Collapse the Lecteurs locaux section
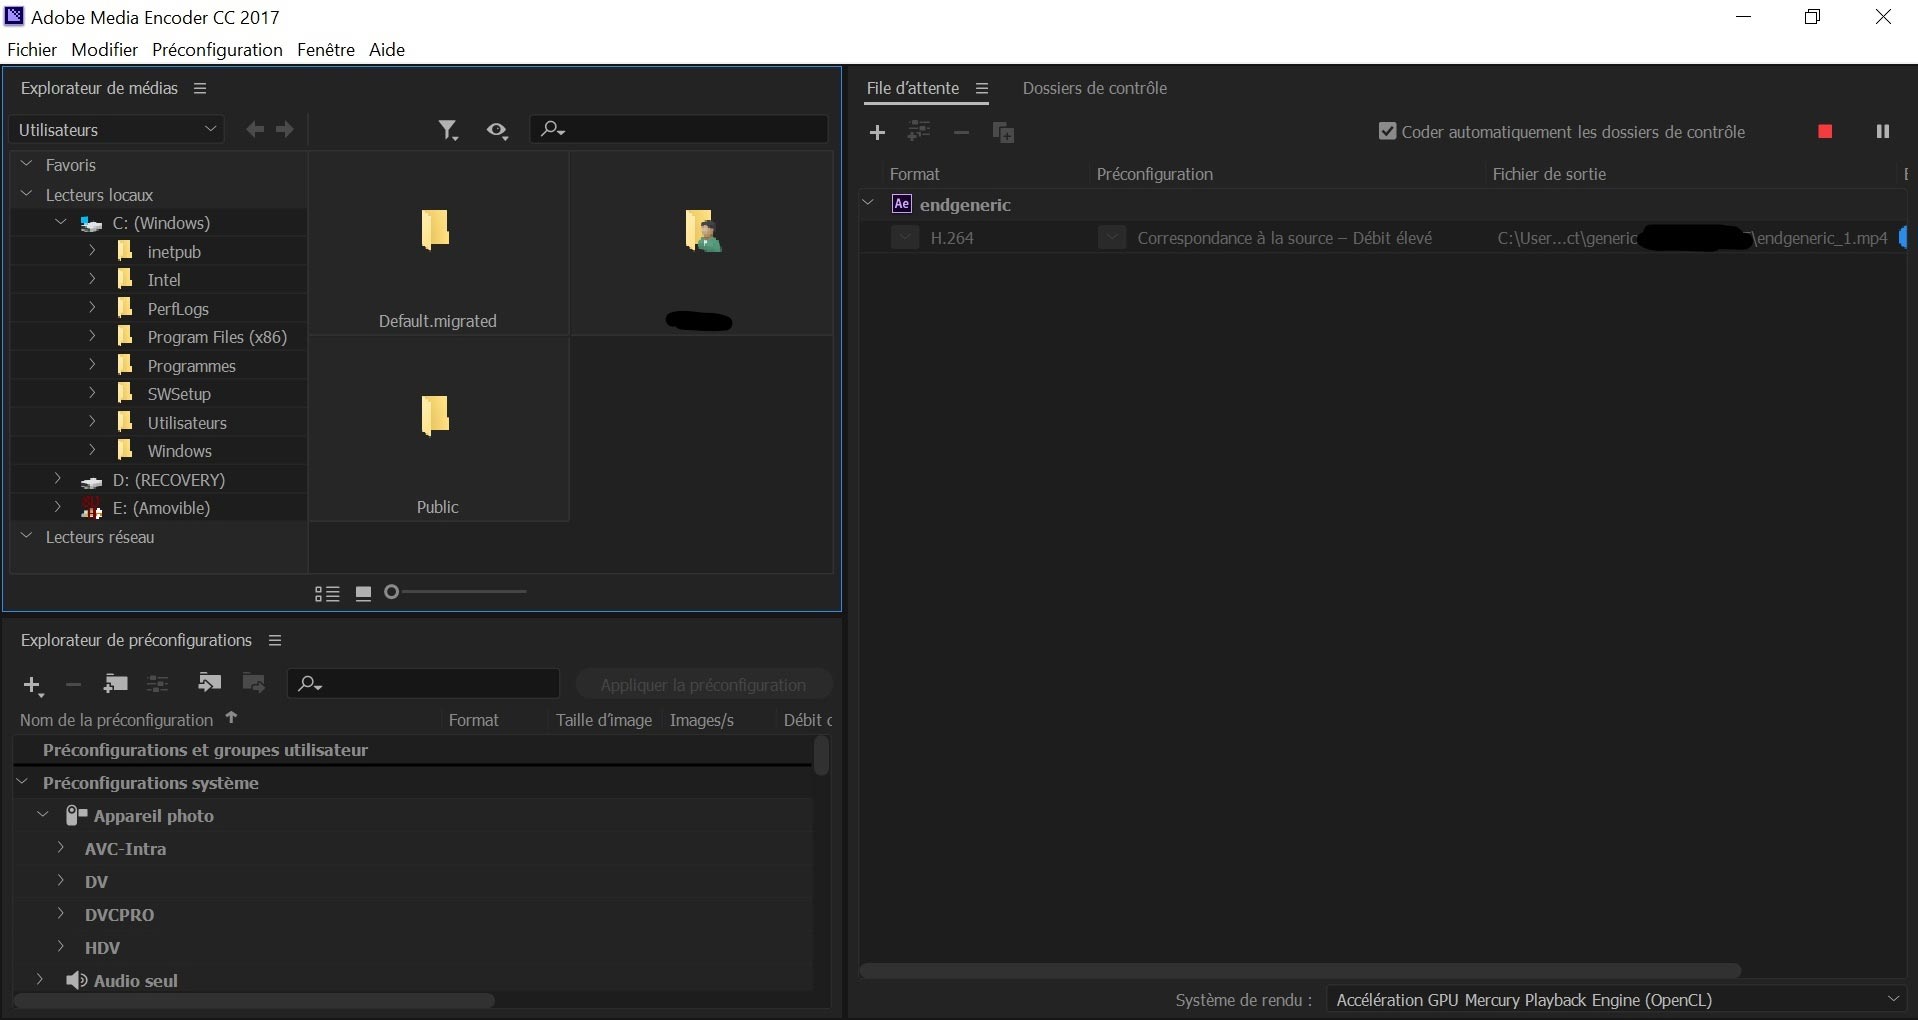Viewport: 1918px width, 1020px height. coord(27,194)
